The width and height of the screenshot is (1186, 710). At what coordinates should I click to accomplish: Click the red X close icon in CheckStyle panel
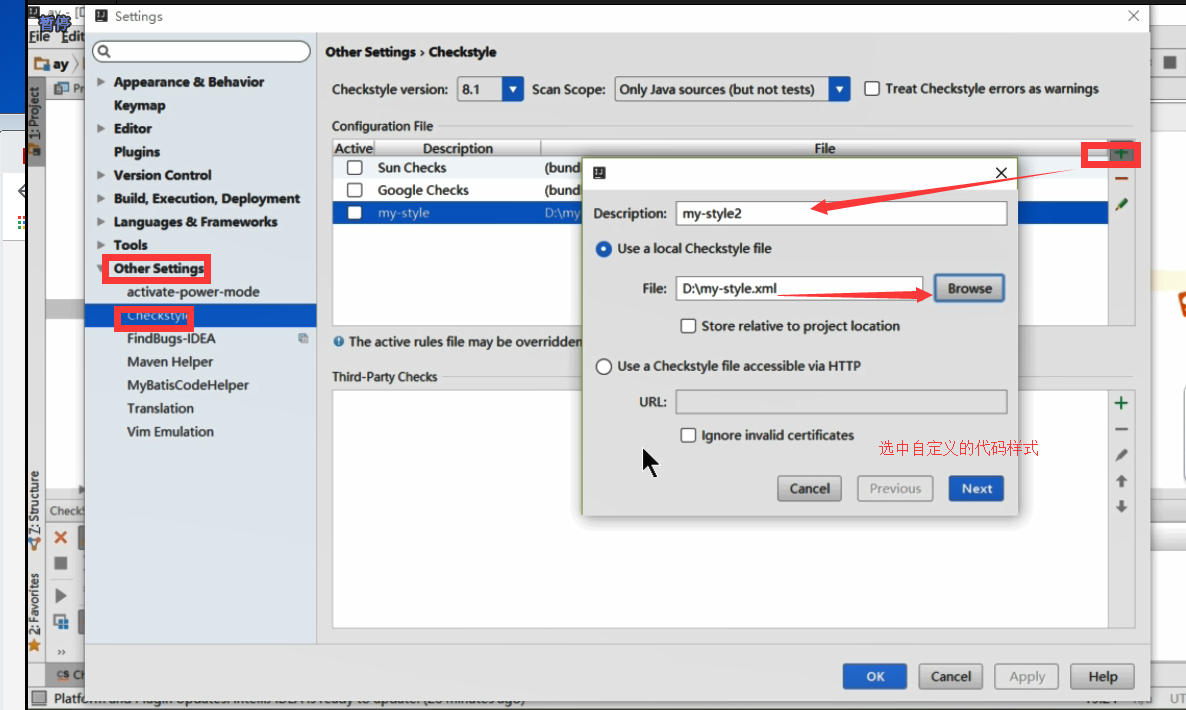(x=61, y=537)
